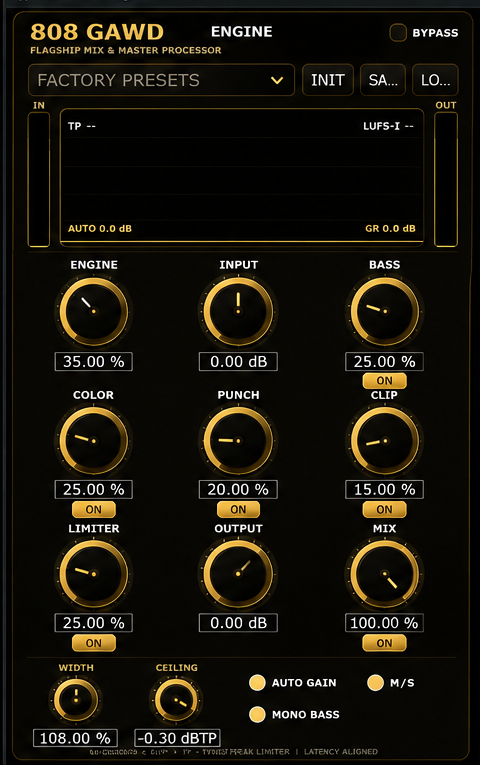Click the SA... save button
This screenshot has height=765, width=480.
[x=383, y=80]
